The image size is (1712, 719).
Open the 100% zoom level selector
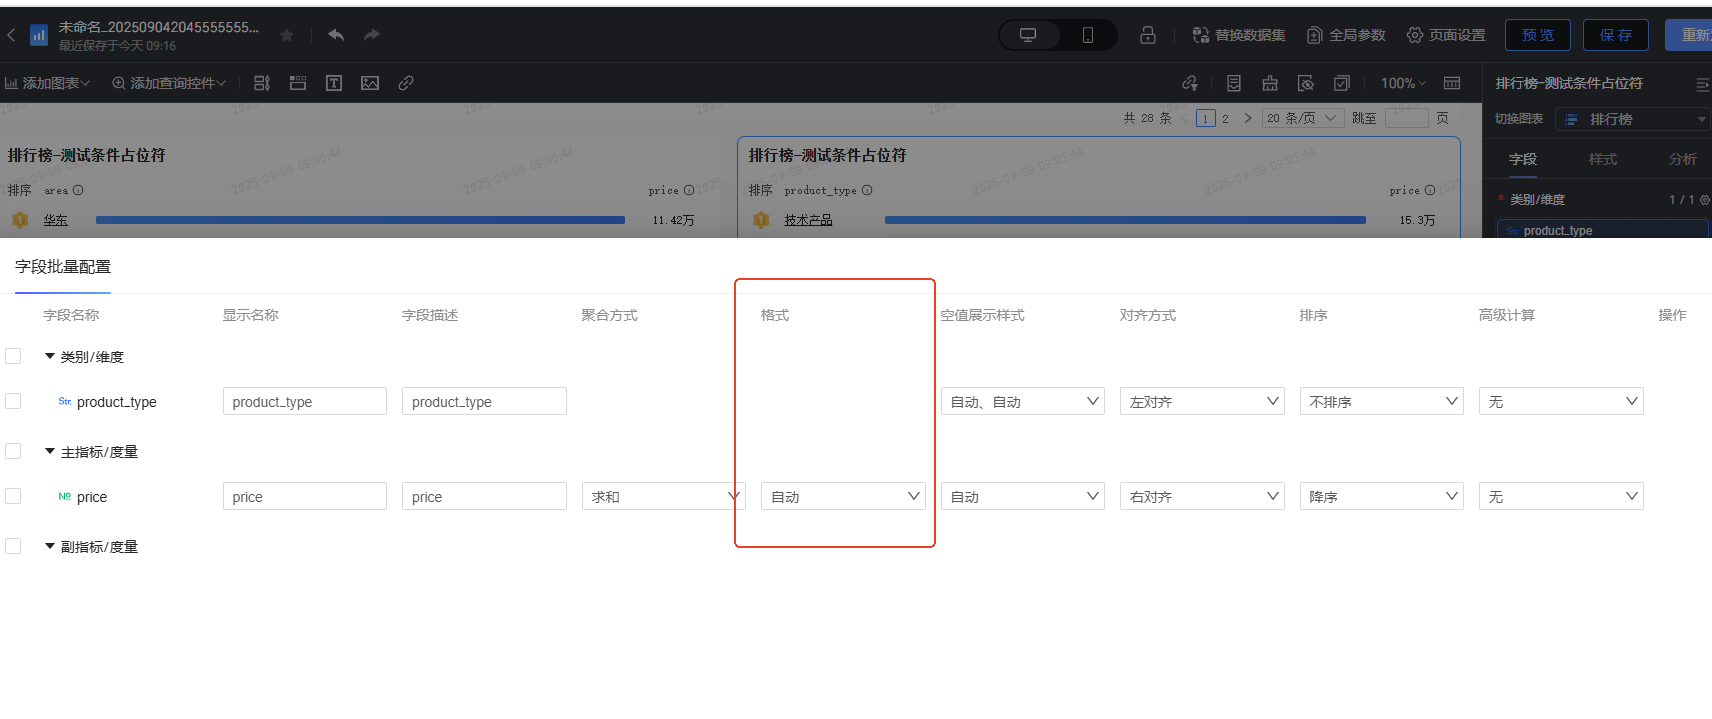[x=1403, y=83]
